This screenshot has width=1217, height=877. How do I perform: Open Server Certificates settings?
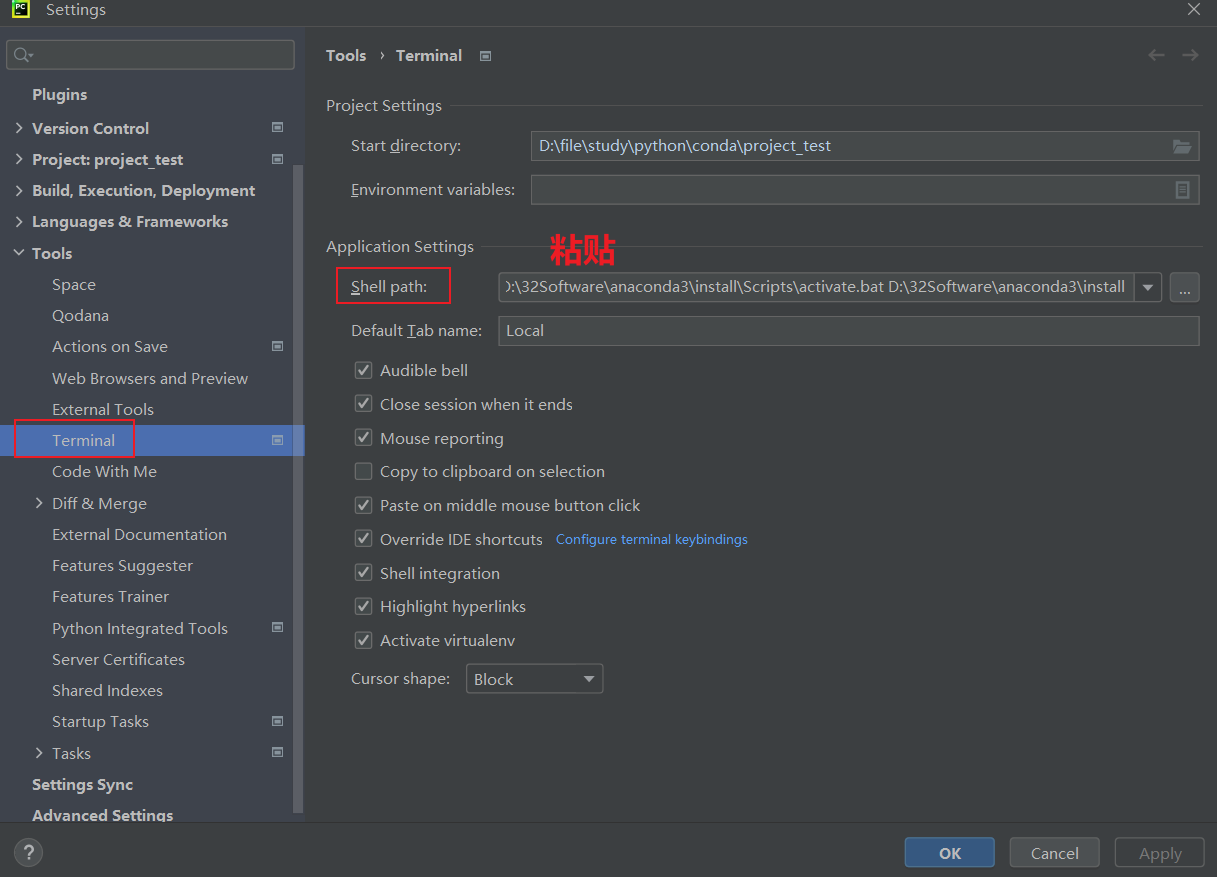point(118,660)
